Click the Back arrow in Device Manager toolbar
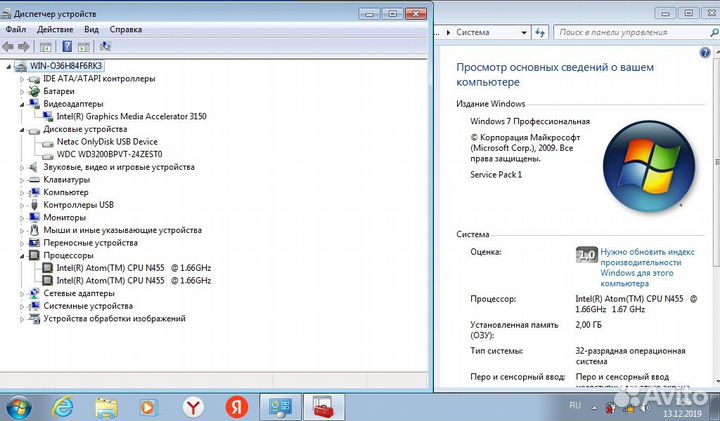The height and width of the screenshot is (421, 720). [x=8, y=46]
